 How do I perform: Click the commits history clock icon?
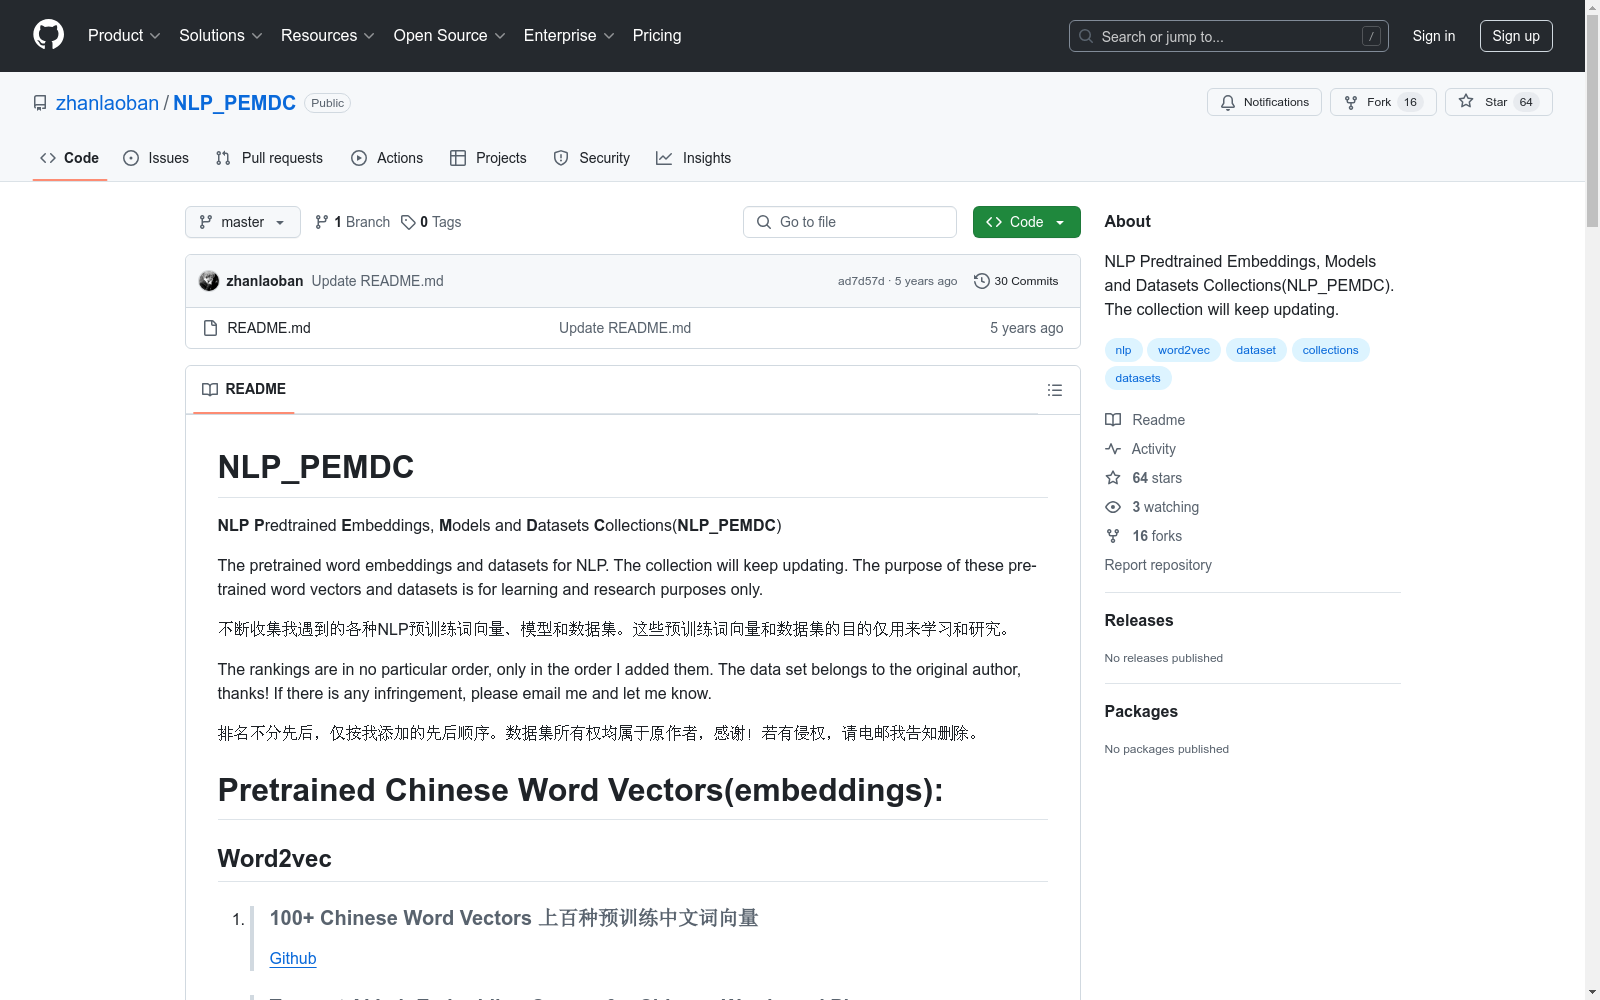[982, 281]
